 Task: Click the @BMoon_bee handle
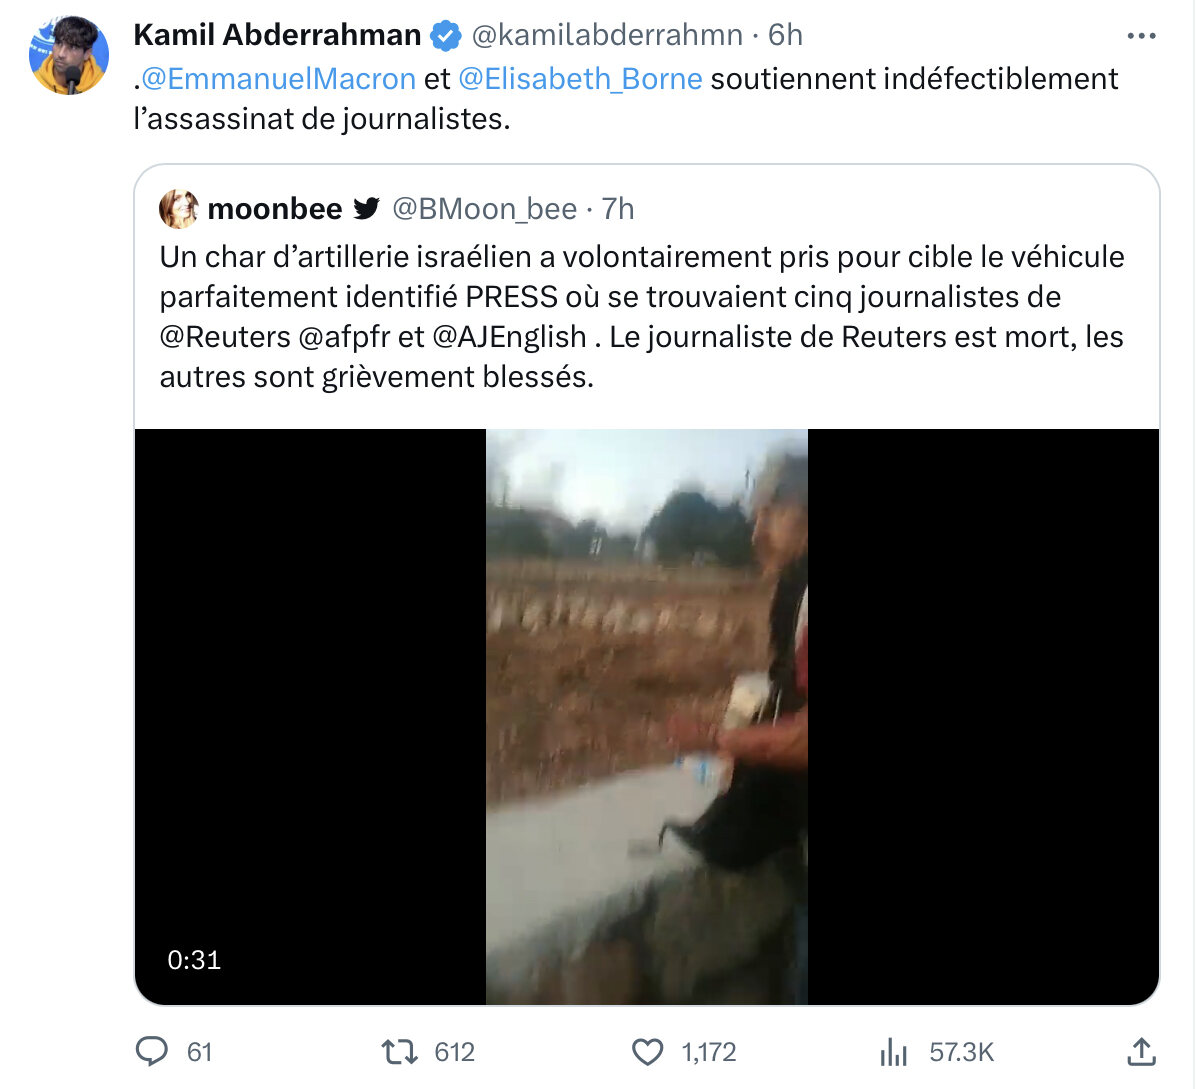(x=485, y=209)
